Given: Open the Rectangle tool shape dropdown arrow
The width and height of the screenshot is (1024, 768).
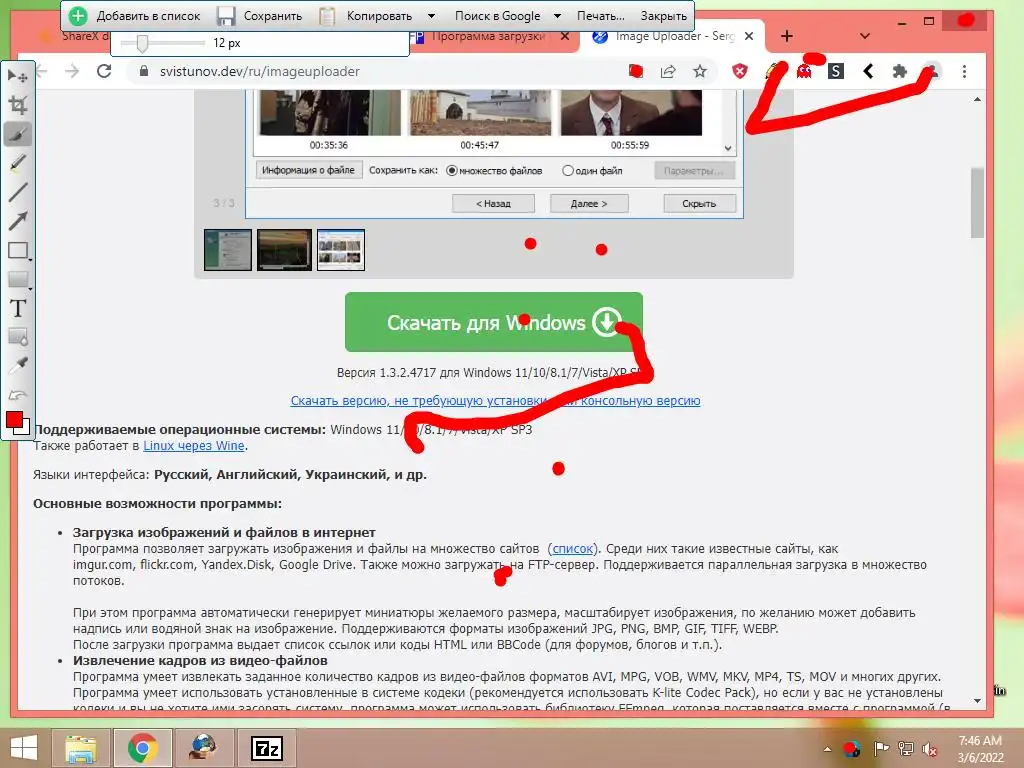Looking at the screenshot, I should point(30,259).
